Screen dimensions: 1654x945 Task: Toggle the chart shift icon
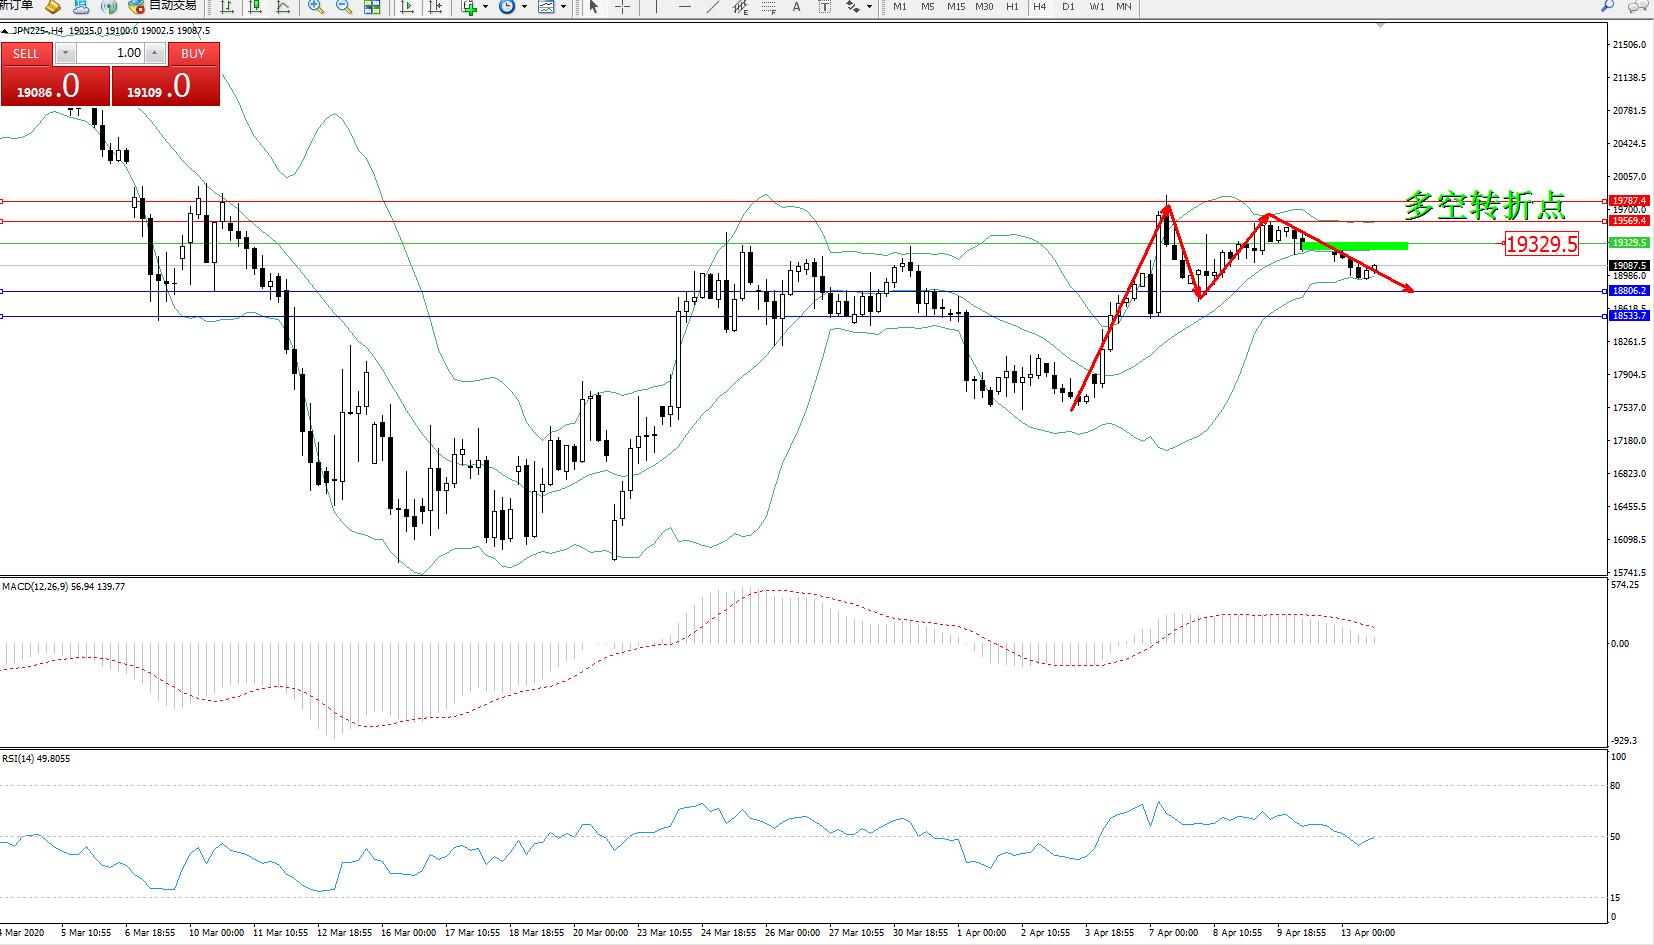point(435,7)
